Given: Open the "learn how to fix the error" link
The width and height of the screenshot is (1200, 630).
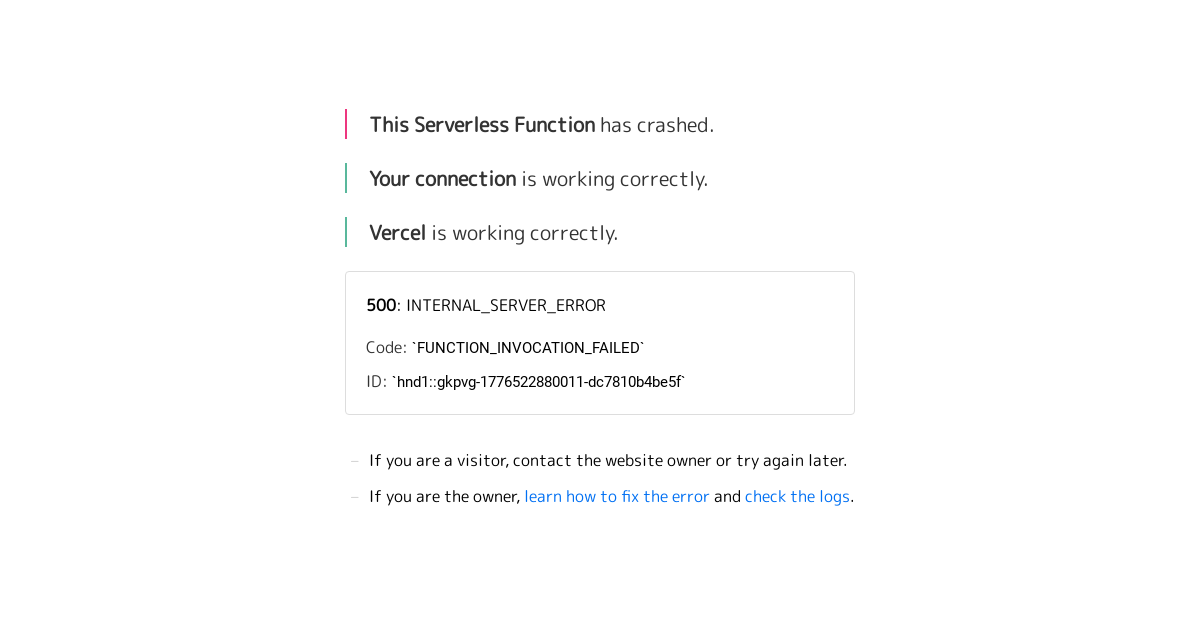Looking at the screenshot, I should tap(616, 497).
